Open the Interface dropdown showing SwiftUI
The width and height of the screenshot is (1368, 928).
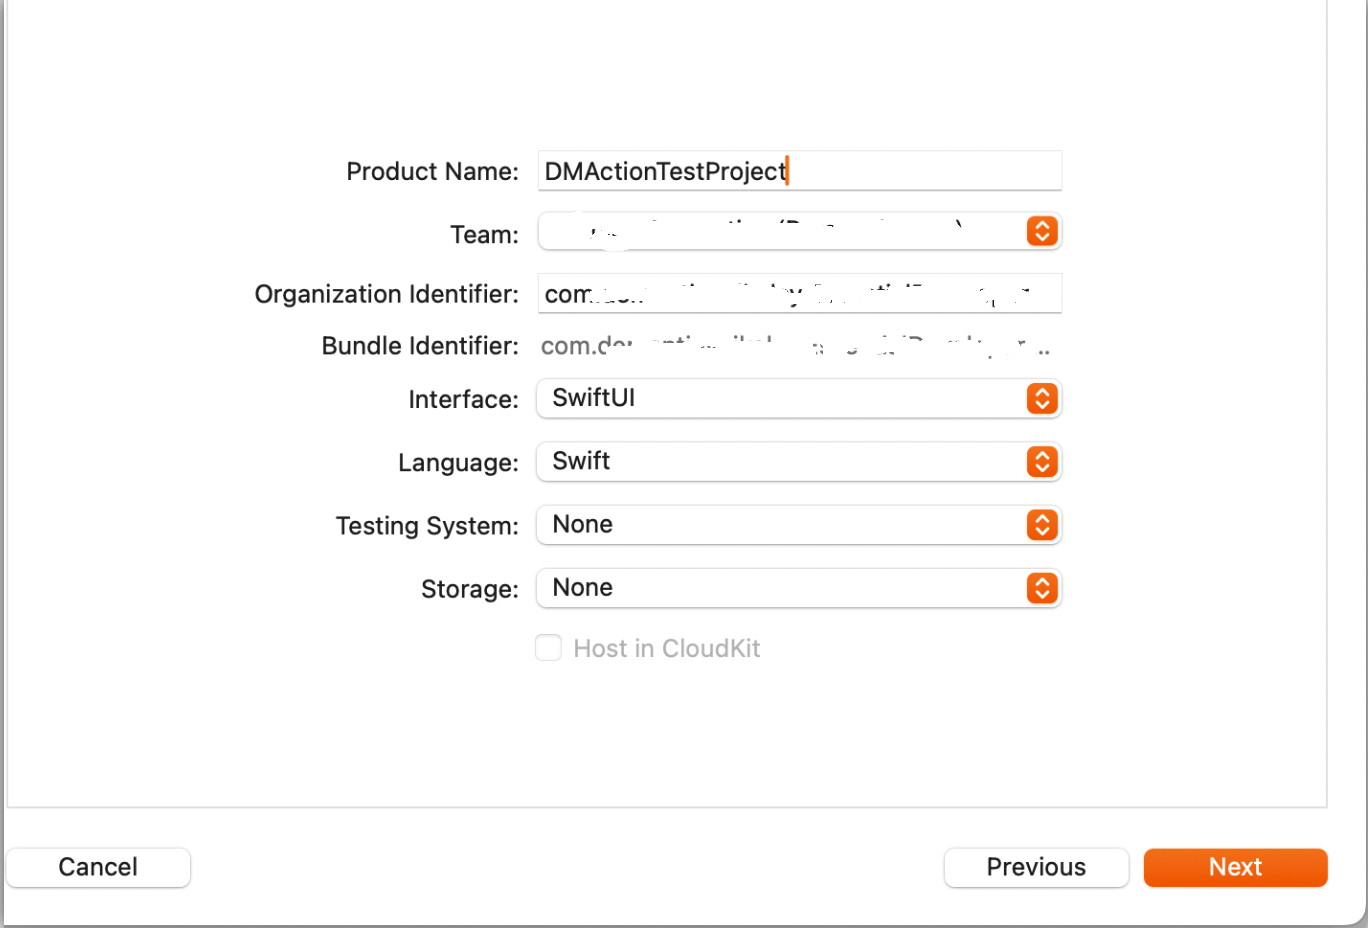point(799,398)
